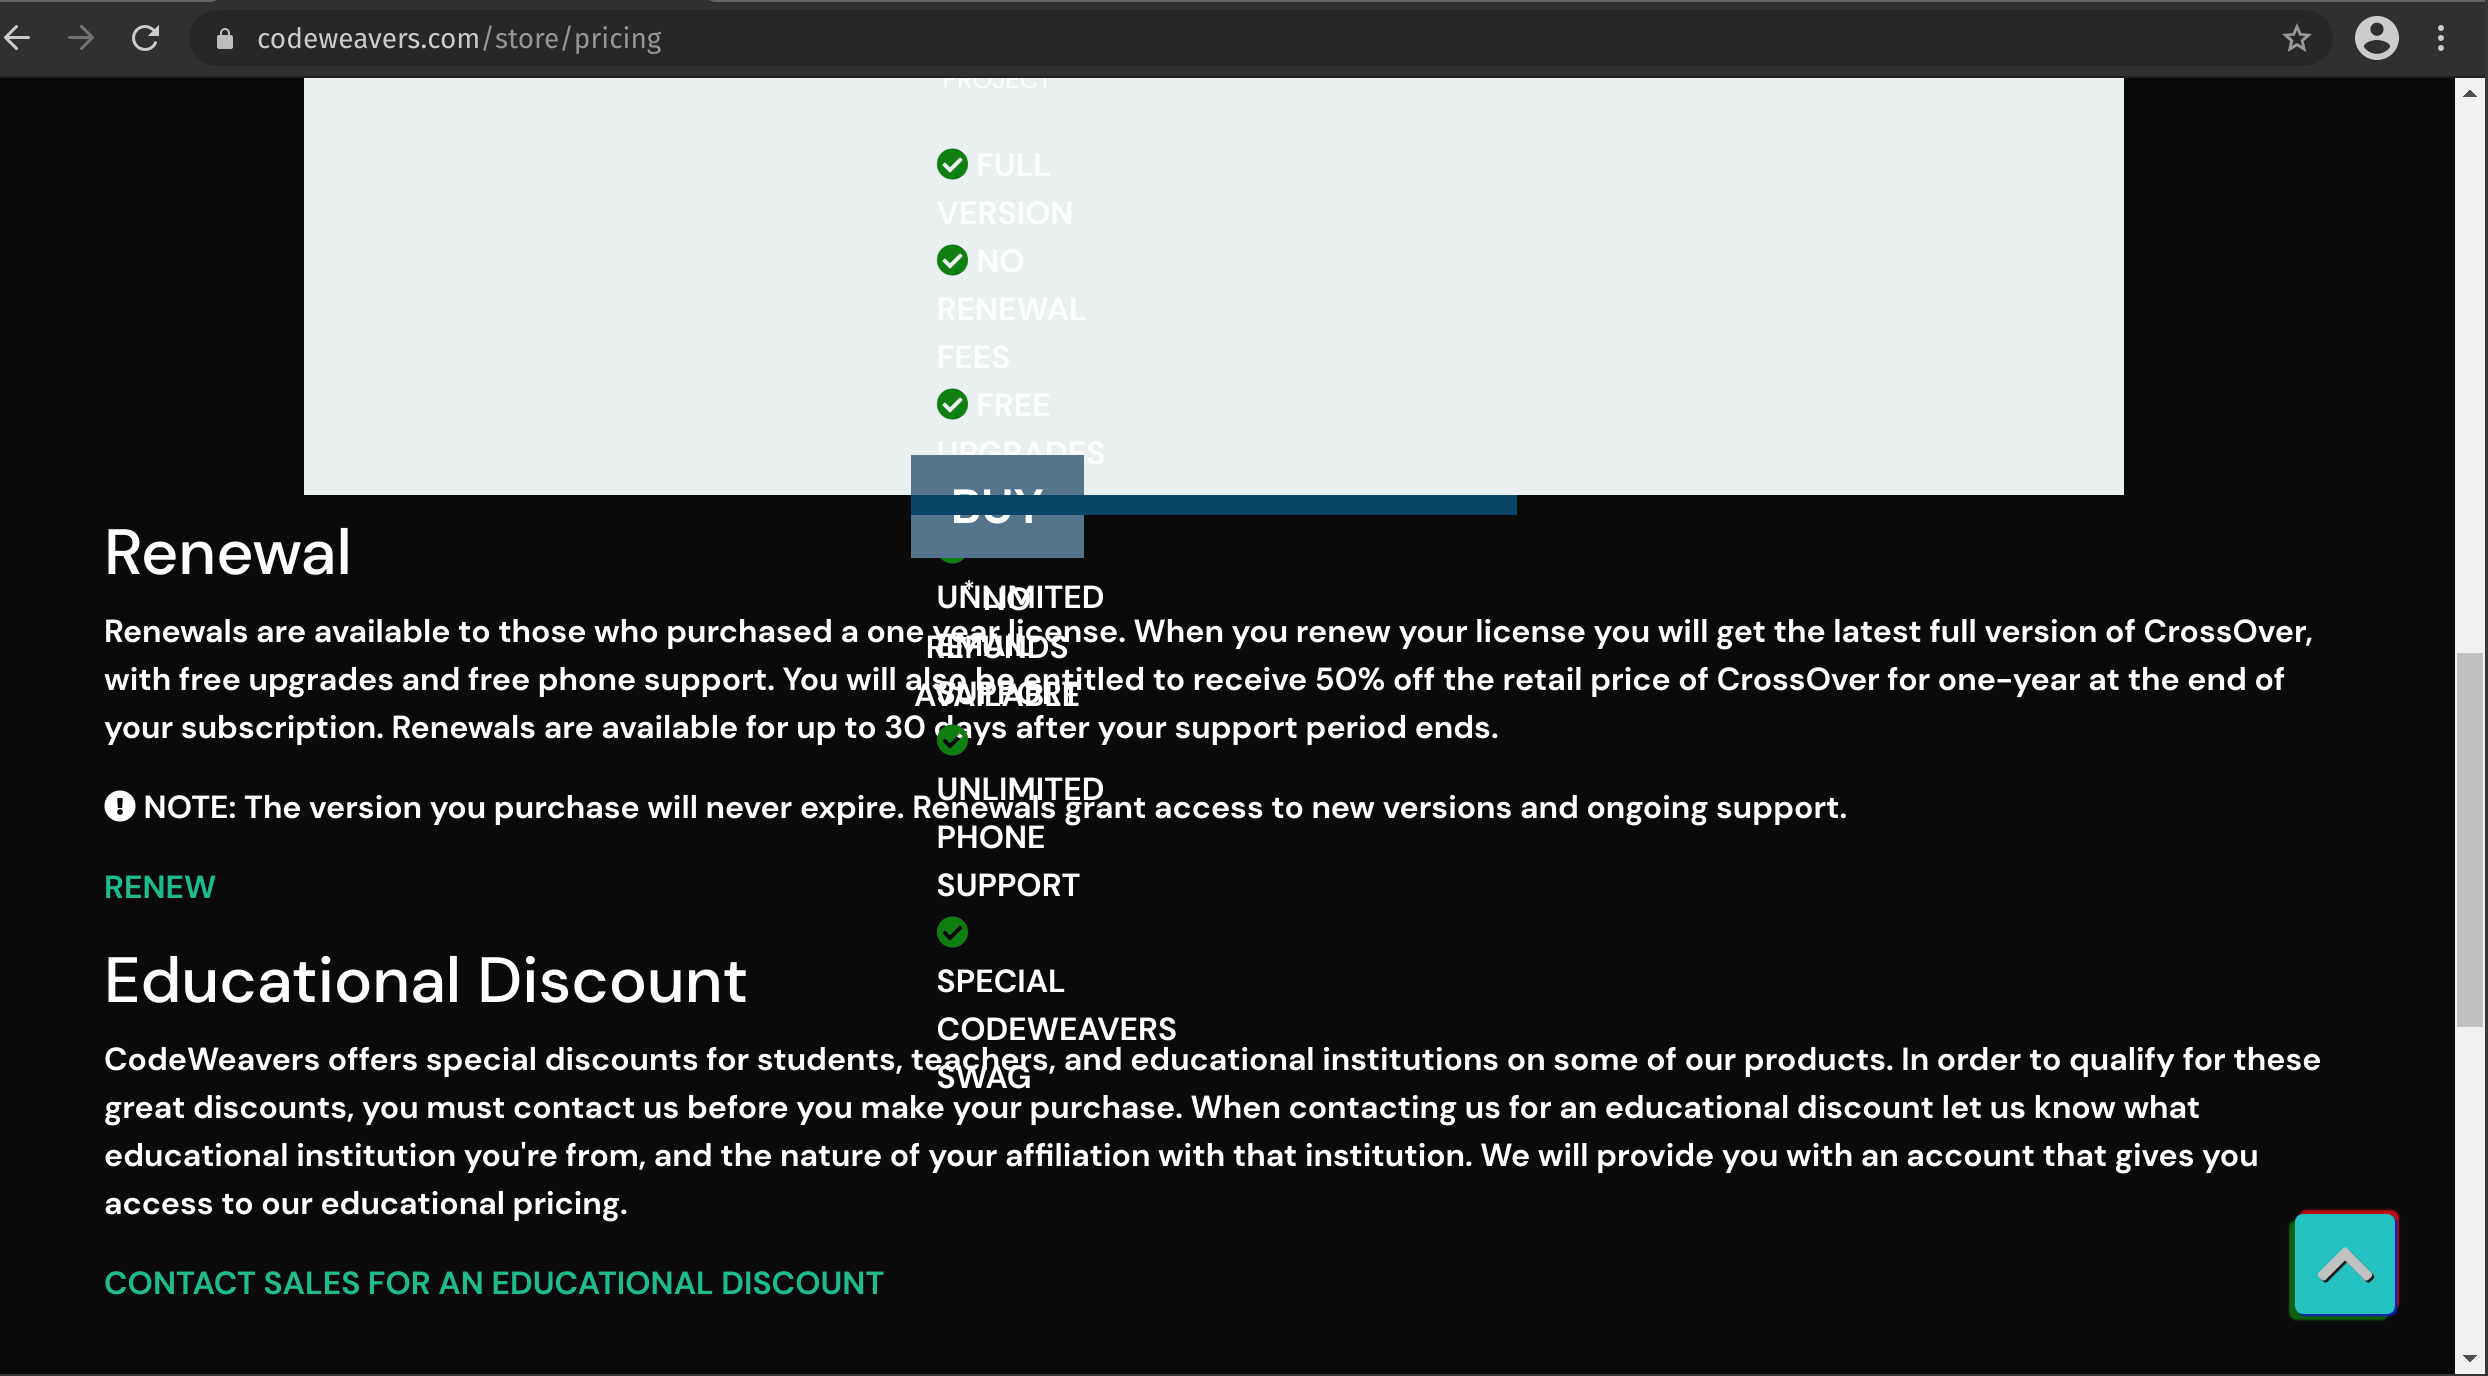Click the browser forward arrow

pos(80,38)
